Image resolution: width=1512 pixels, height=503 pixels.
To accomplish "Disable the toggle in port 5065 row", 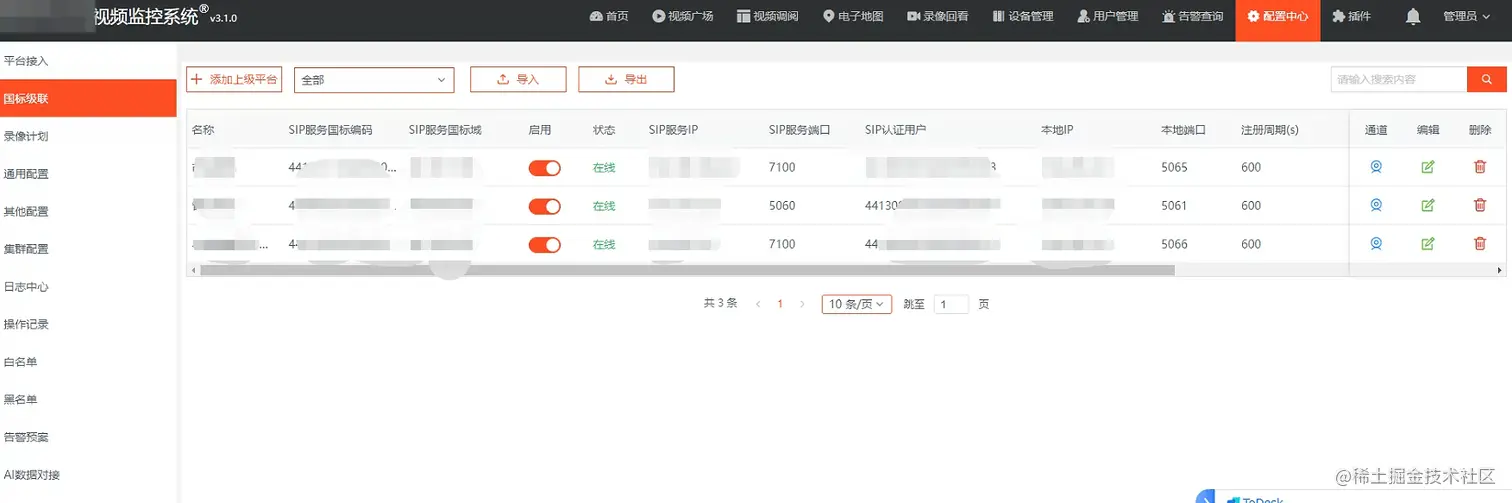I will coord(544,168).
